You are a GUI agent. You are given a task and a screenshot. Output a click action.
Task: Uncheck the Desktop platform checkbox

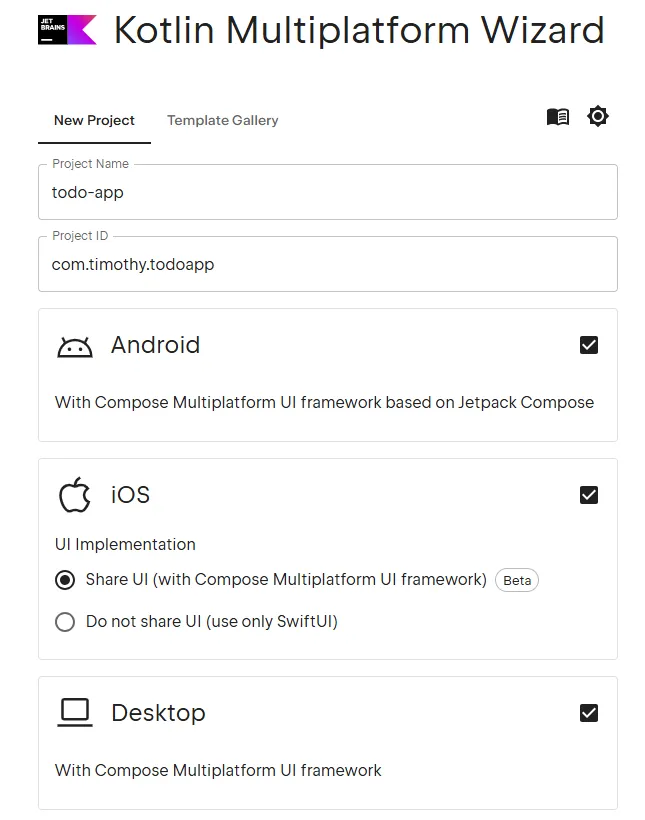pyautogui.click(x=589, y=713)
